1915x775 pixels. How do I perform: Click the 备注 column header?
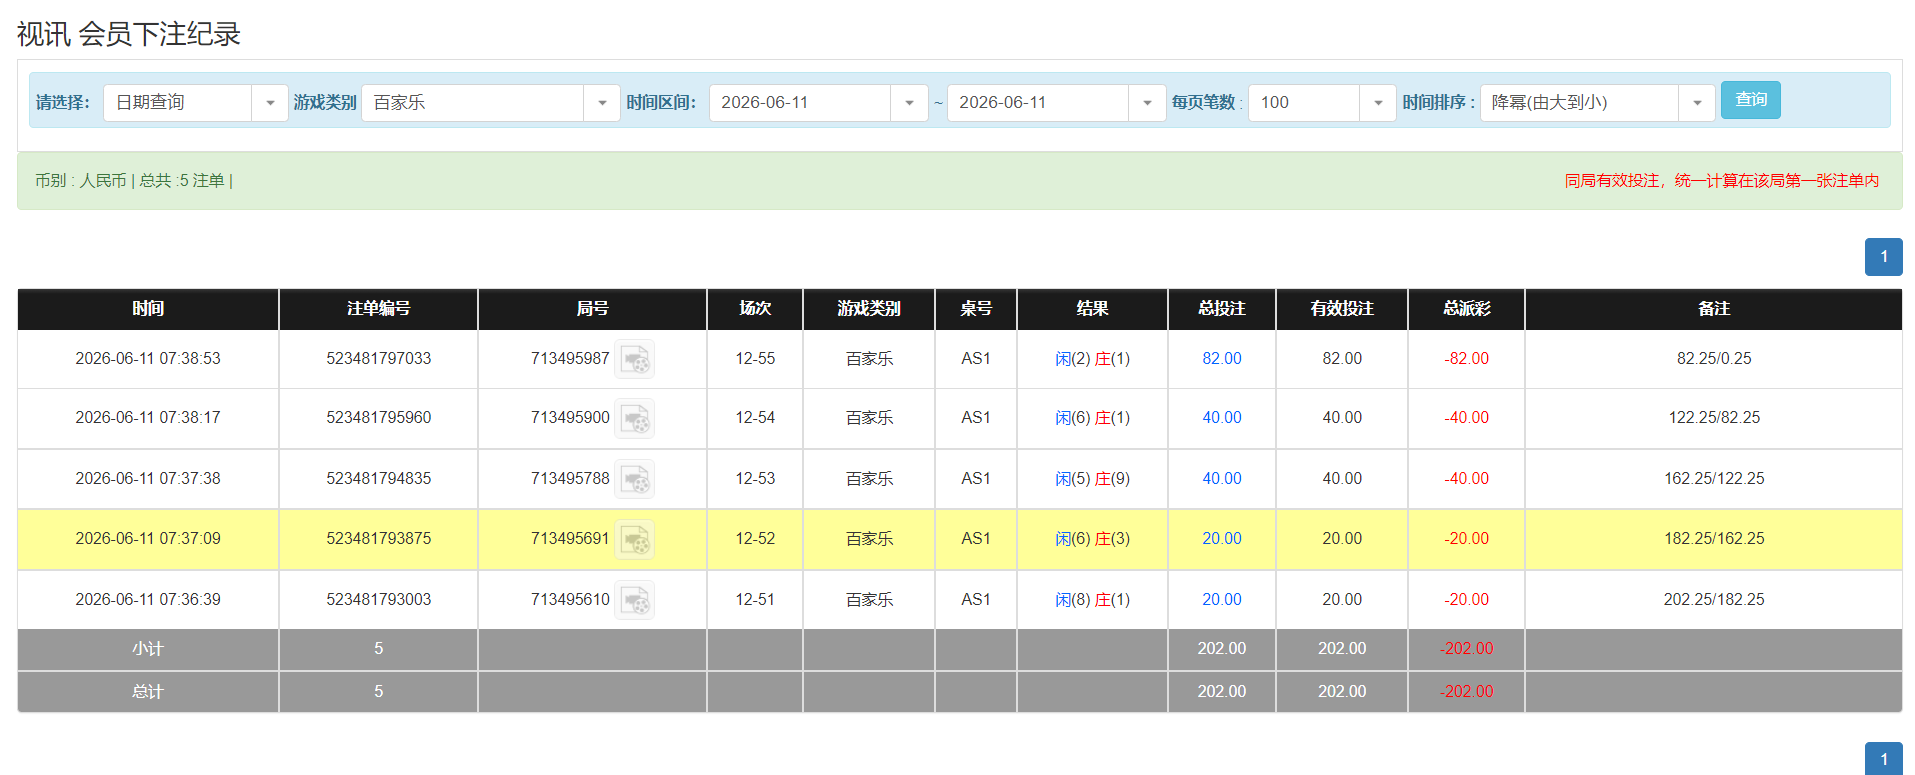pyautogui.click(x=1714, y=309)
